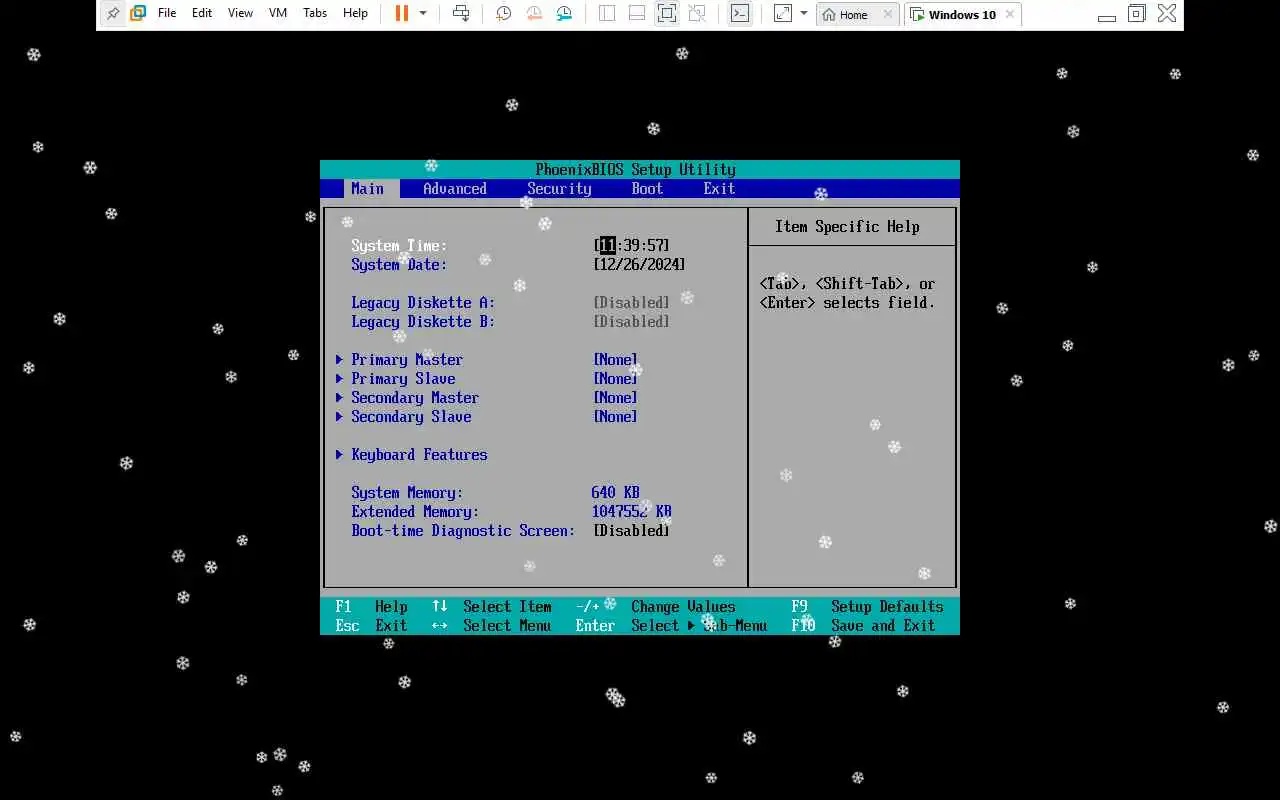1280x800 pixels.
Task: Open the Tabs menu
Action: point(315,13)
